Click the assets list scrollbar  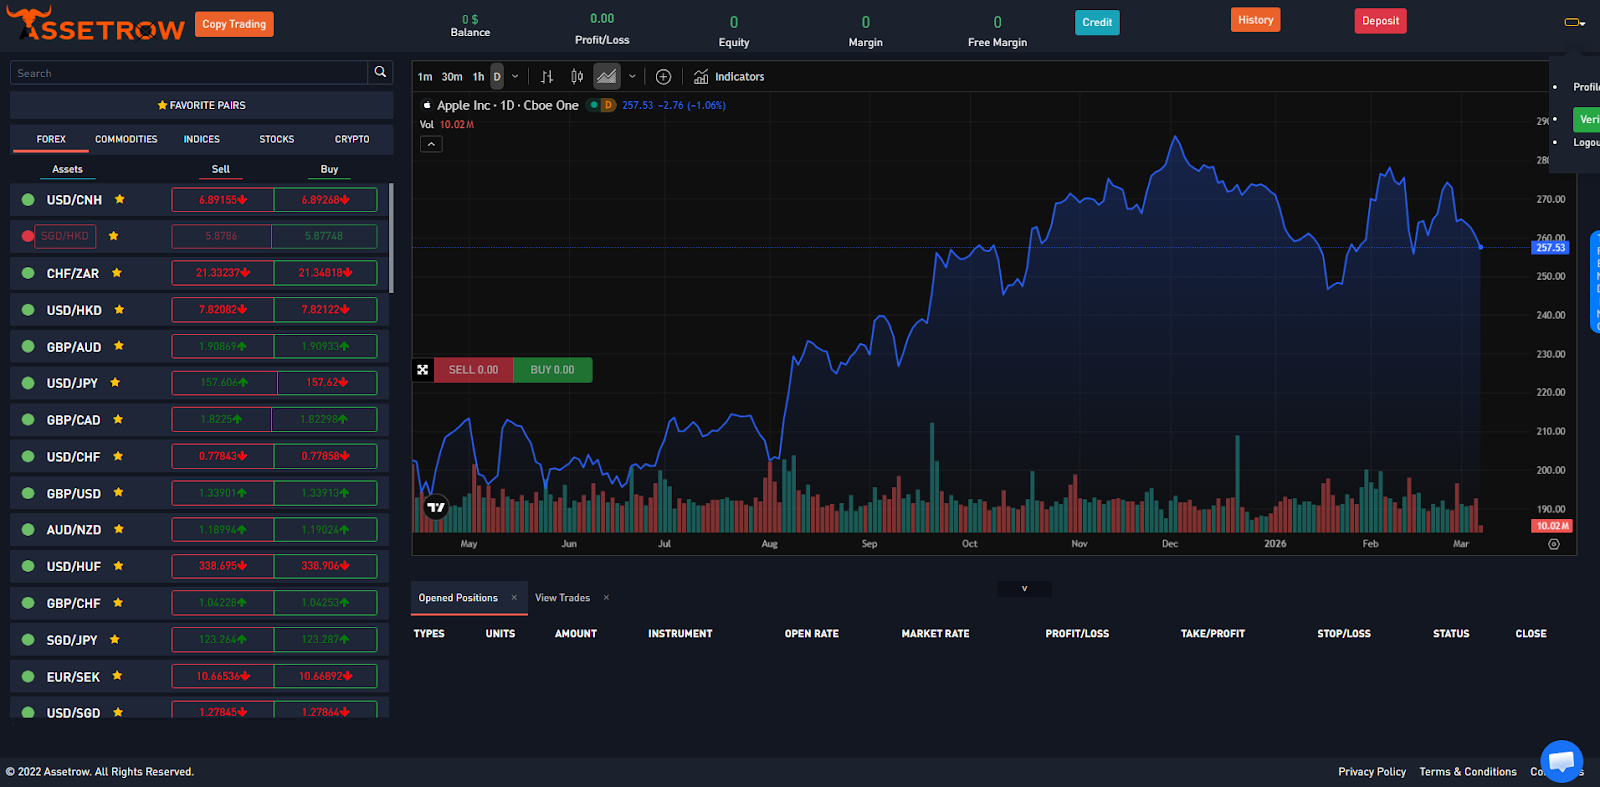tap(391, 240)
